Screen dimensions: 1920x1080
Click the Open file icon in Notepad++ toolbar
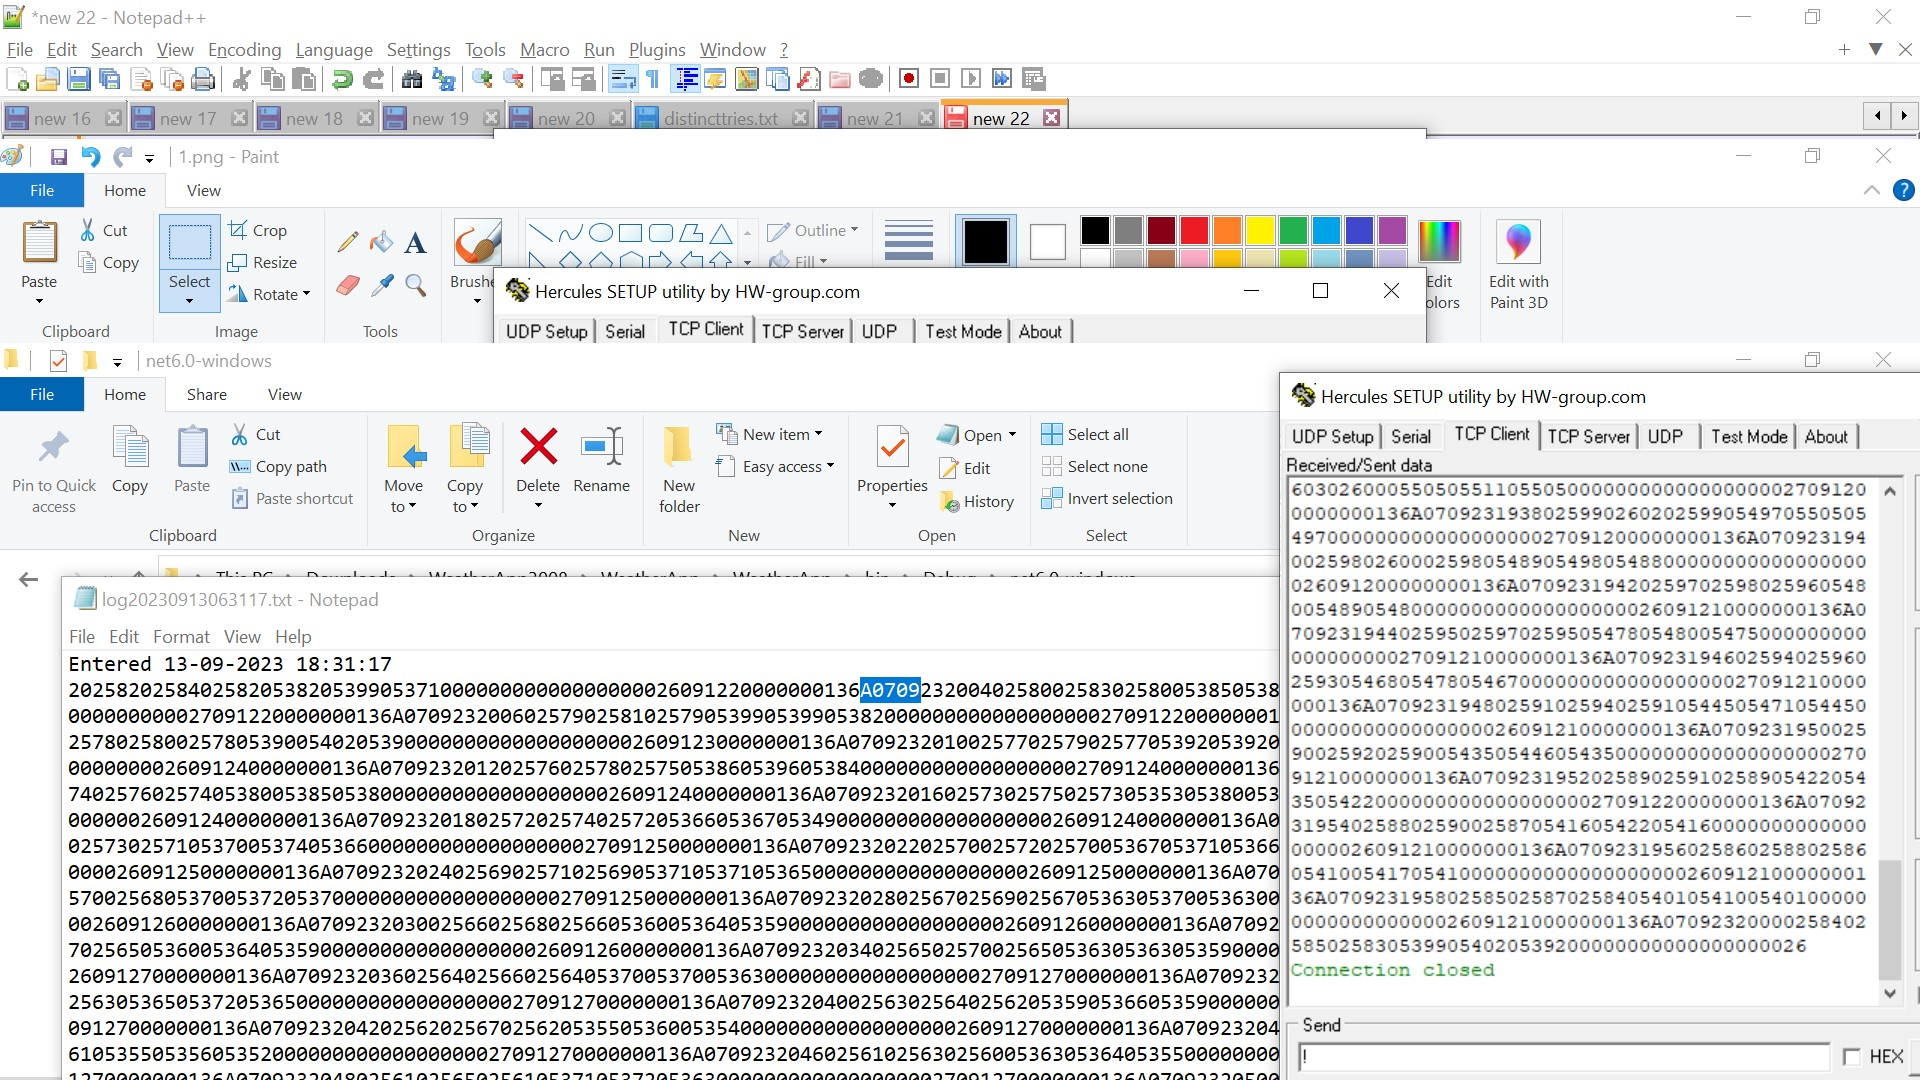(47, 79)
